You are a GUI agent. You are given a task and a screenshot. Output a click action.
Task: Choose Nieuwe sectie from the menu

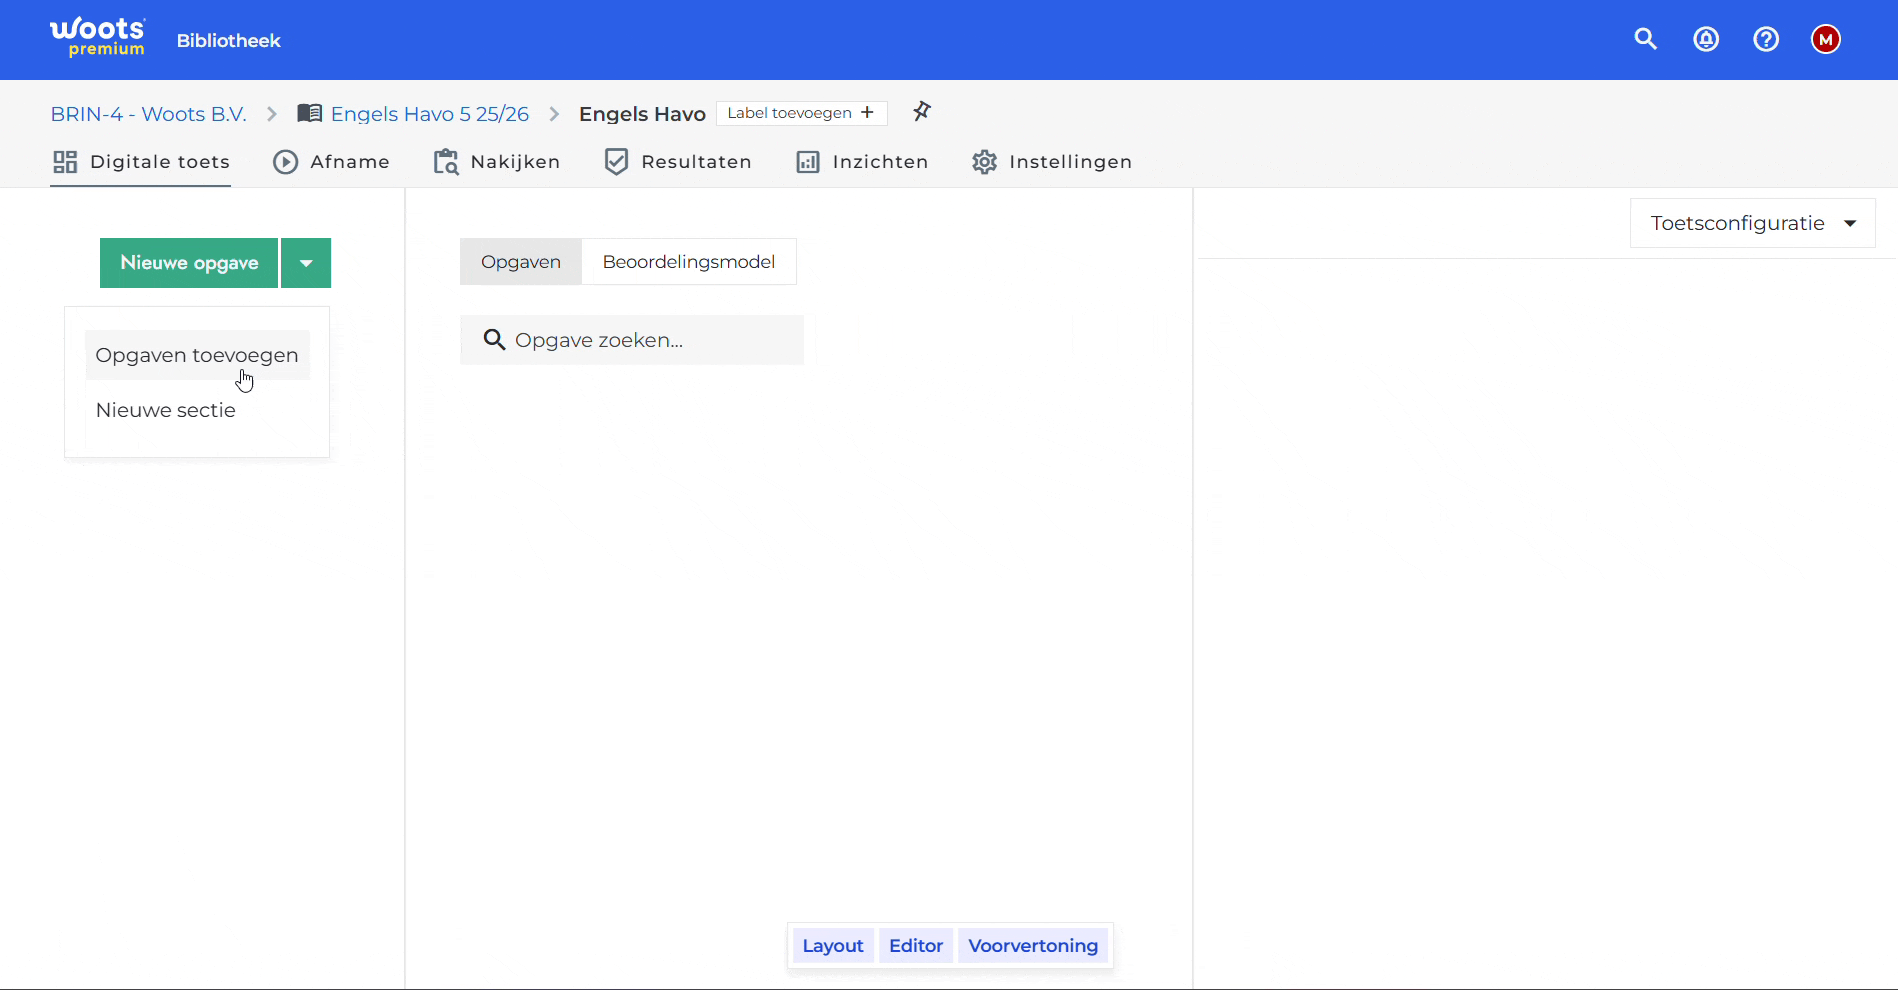(166, 410)
